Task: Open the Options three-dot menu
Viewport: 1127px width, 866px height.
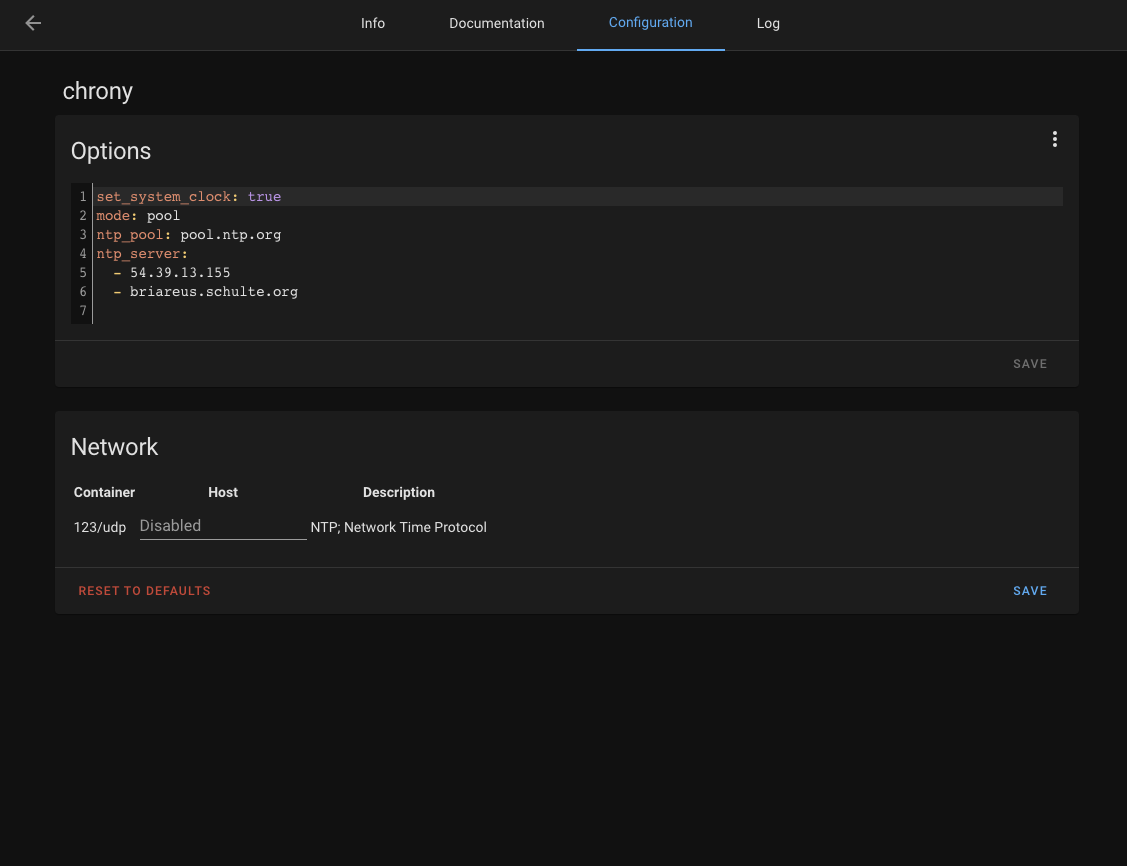Action: [x=1054, y=139]
